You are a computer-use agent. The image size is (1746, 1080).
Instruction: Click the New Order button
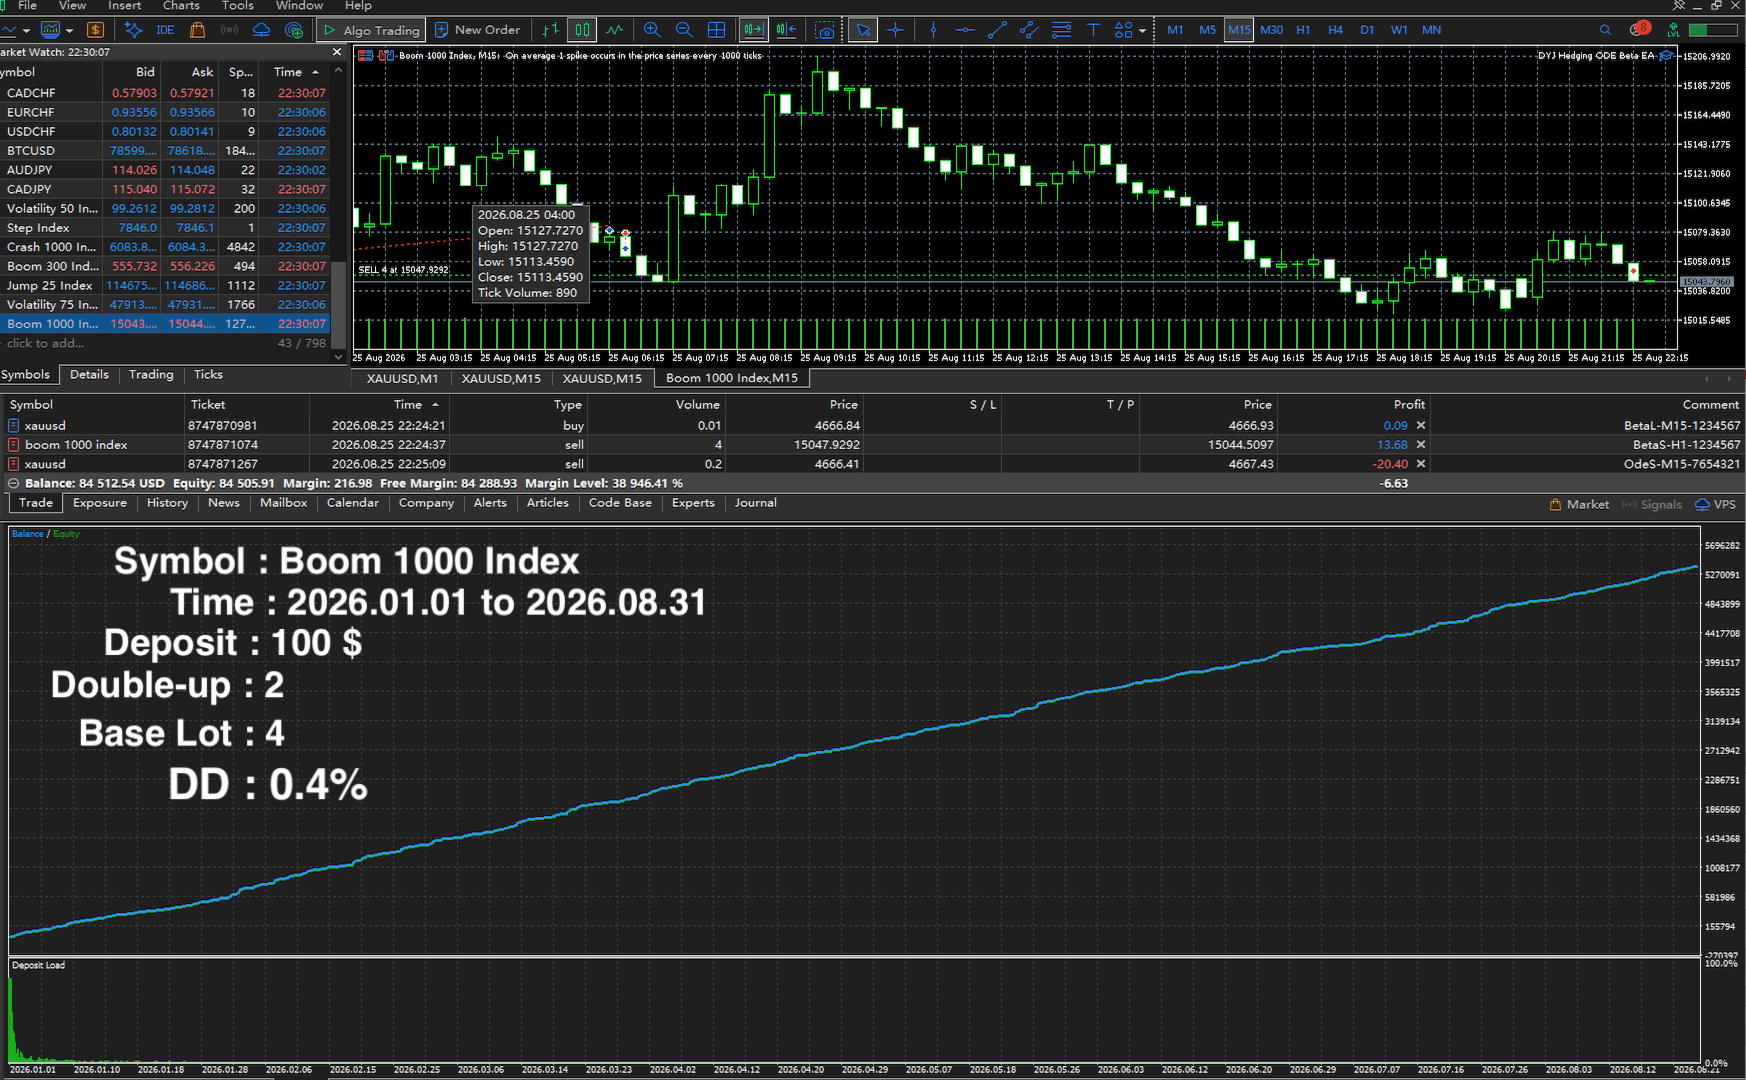[x=478, y=30]
